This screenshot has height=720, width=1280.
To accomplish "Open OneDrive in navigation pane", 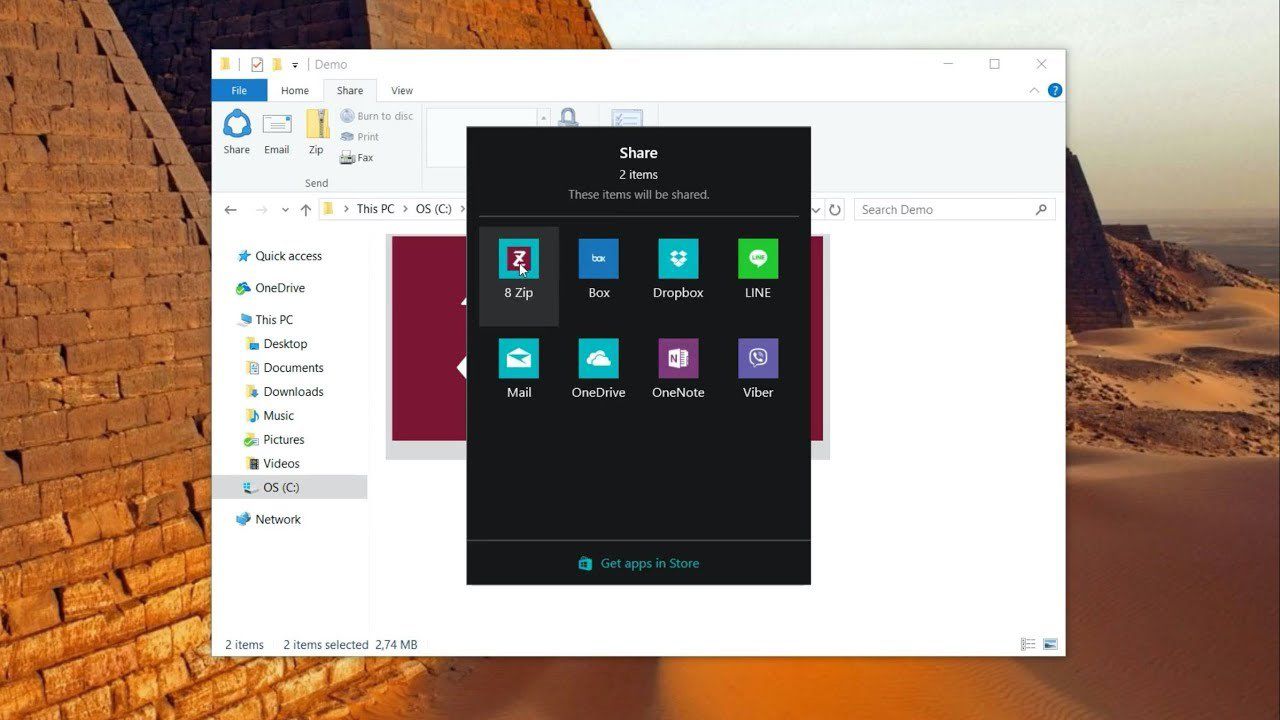I will [x=271, y=288].
